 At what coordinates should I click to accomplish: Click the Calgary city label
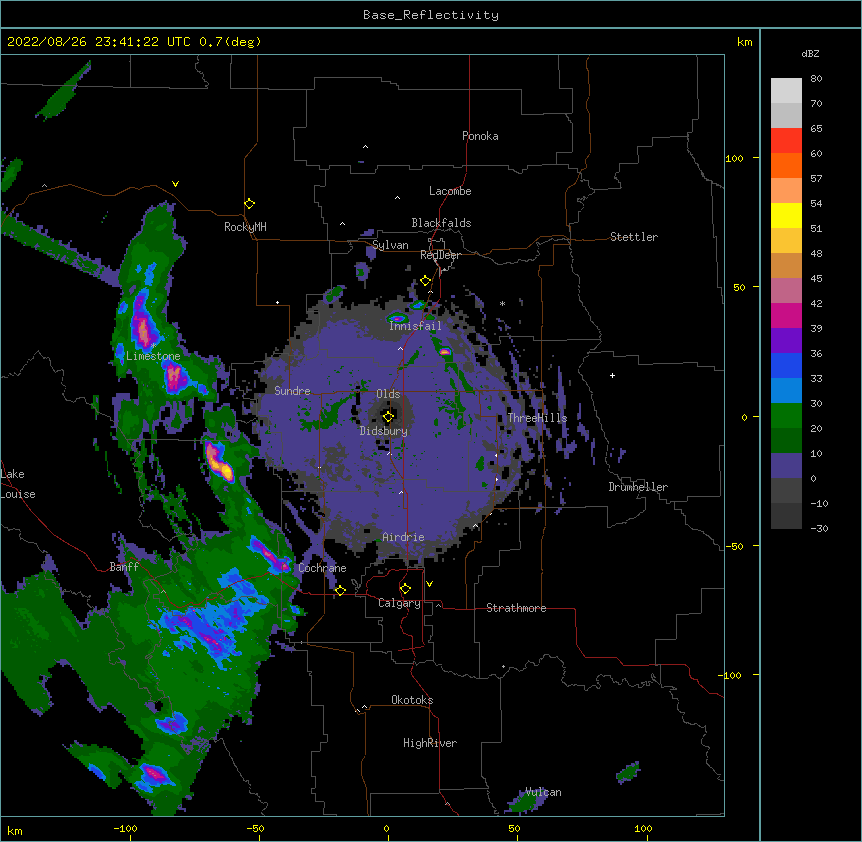click(x=399, y=603)
